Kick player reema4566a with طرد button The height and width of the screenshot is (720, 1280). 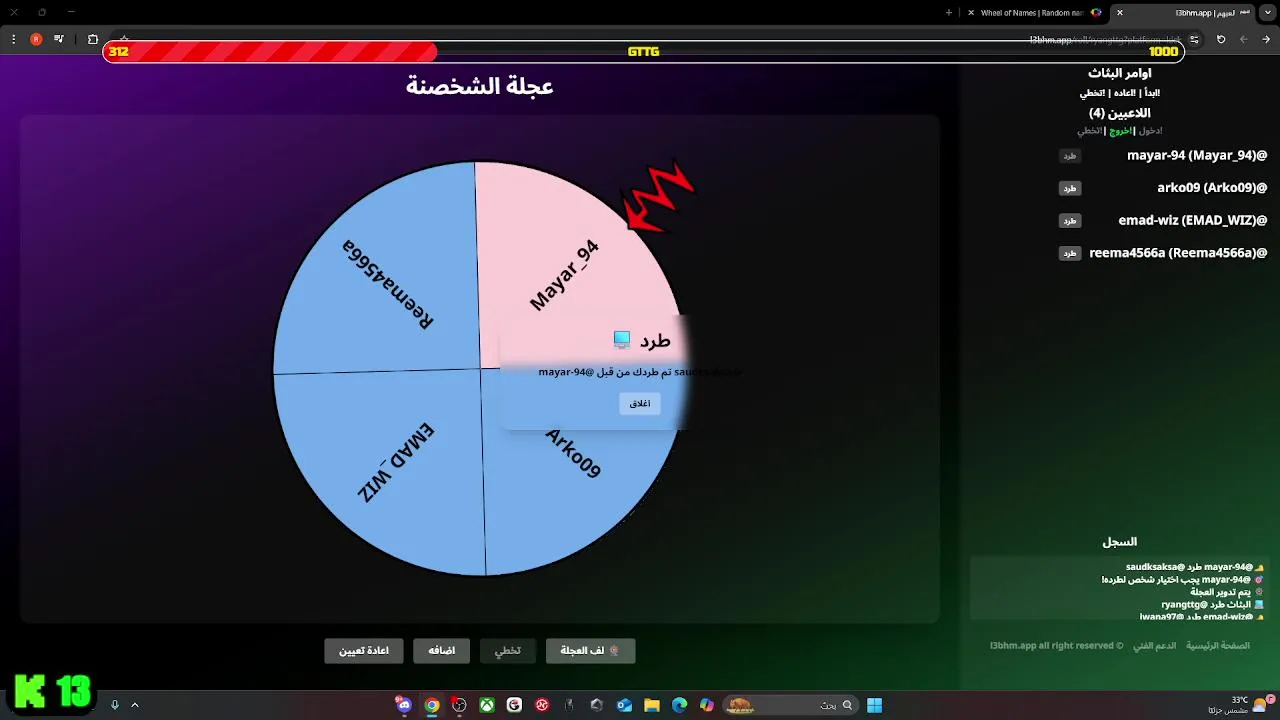1070,253
